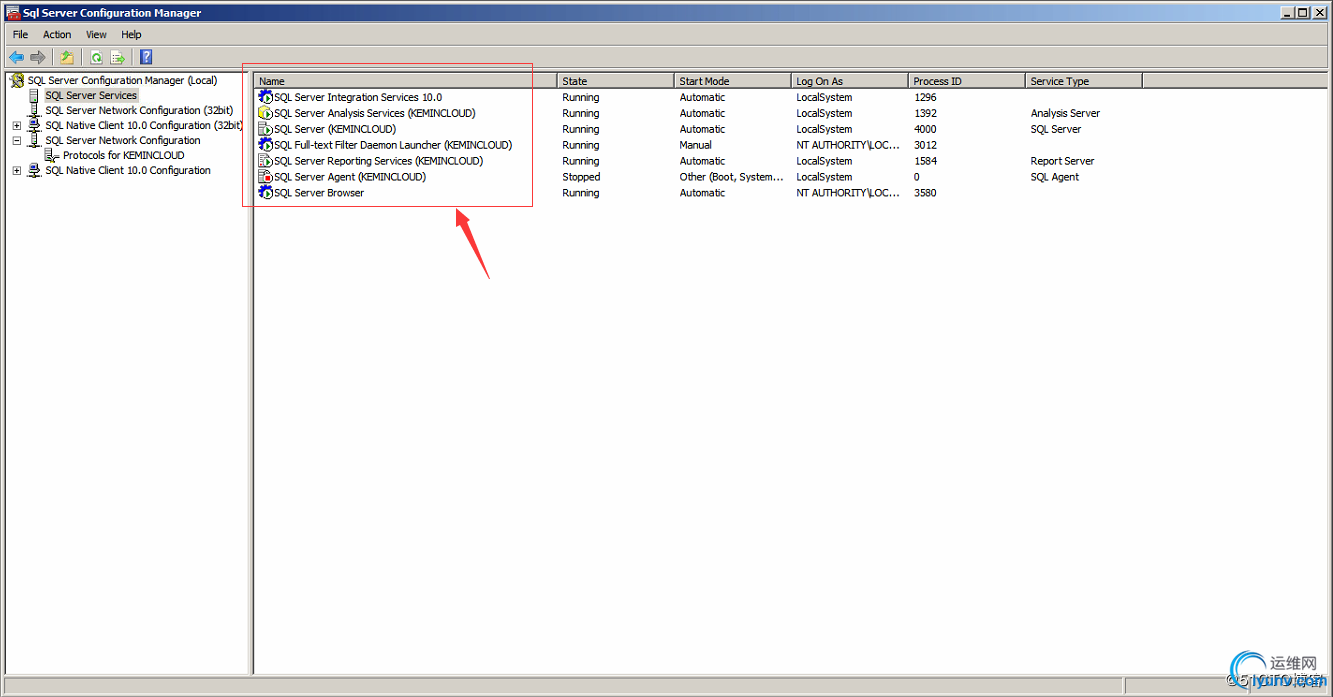Click the "Other (Boot, System..." start mode cell
1333x697 pixels.
point(732,177)
